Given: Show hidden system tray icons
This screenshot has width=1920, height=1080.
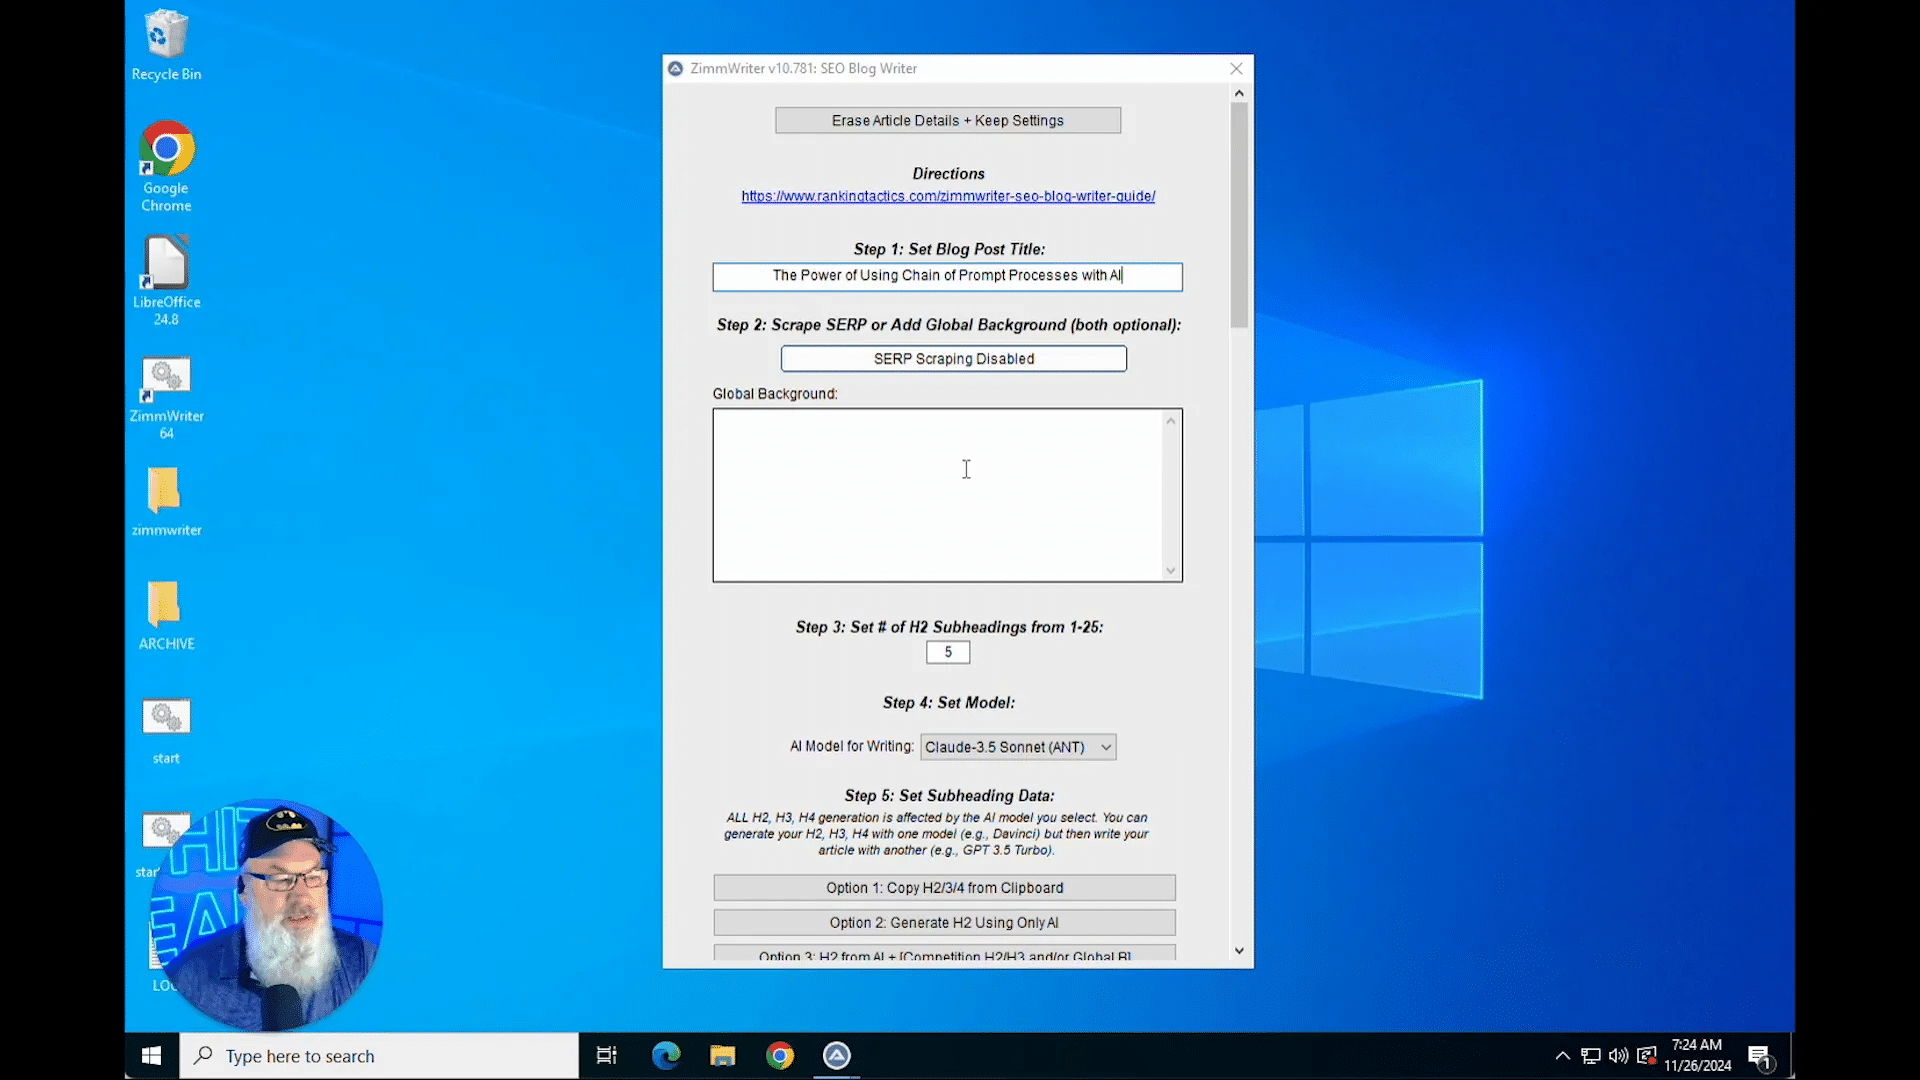Looking at the screenshot, I should 1563,1056.
